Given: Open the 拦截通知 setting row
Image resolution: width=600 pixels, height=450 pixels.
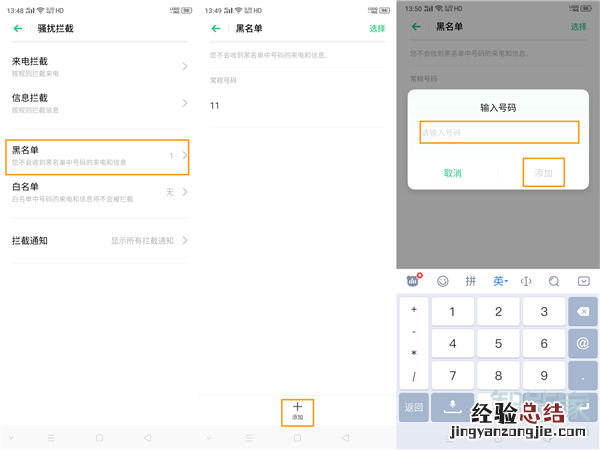Looking at the screenshot, I should (x=97, y=240).
